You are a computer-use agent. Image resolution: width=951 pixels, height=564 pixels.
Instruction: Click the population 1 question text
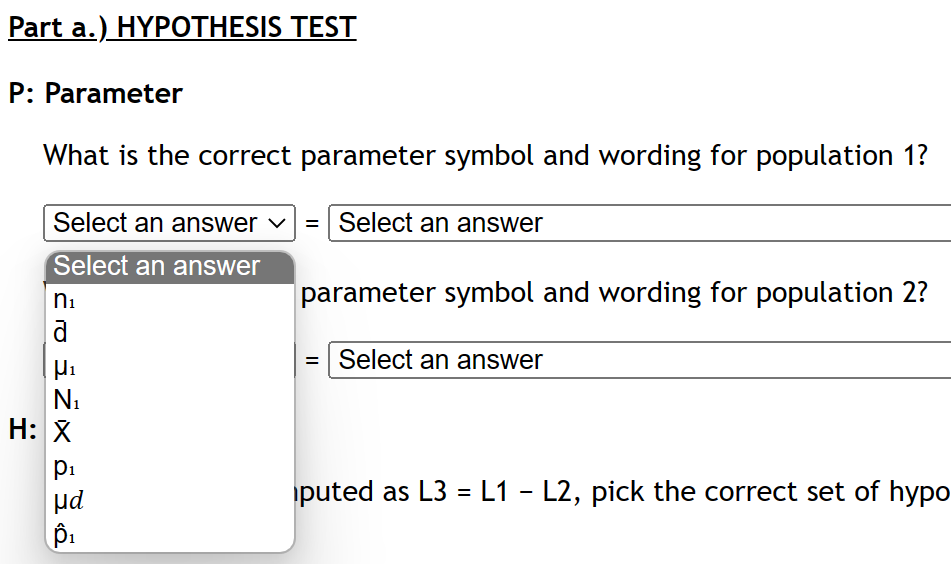[x=486, y=156]
